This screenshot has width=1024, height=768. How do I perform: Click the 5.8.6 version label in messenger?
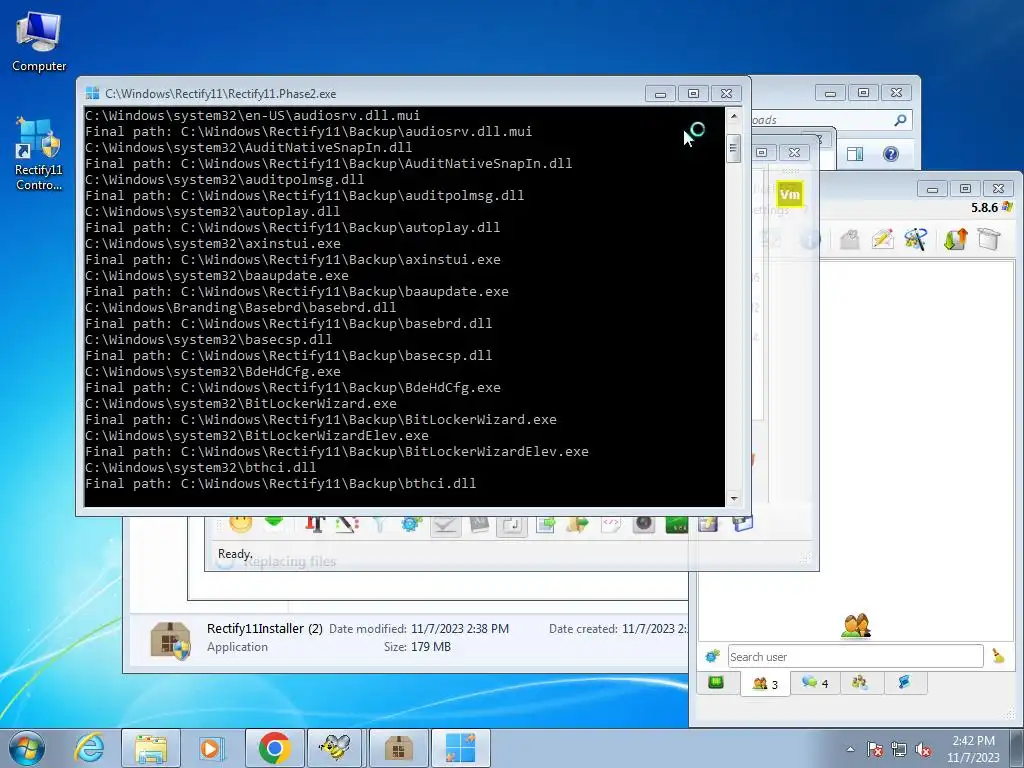[984, 208]
